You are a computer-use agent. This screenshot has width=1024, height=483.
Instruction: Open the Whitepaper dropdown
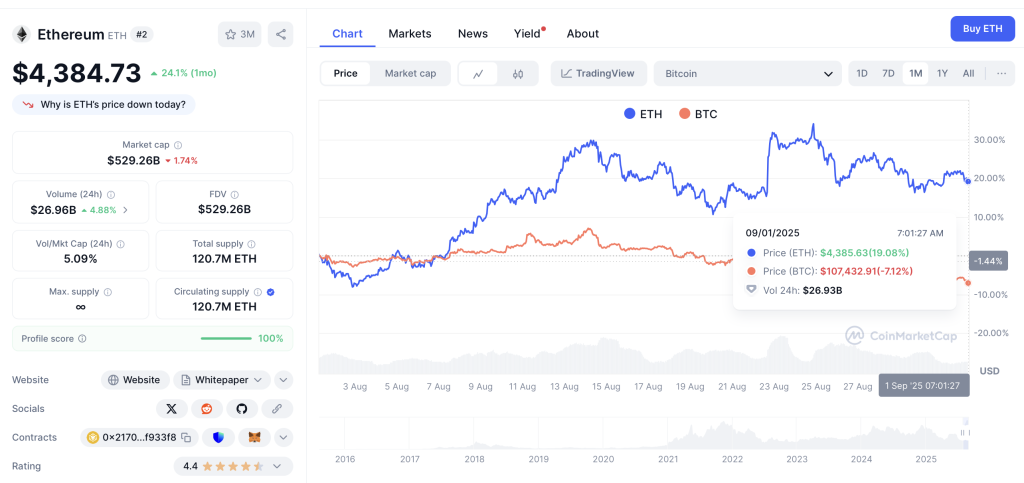(222, 380)
